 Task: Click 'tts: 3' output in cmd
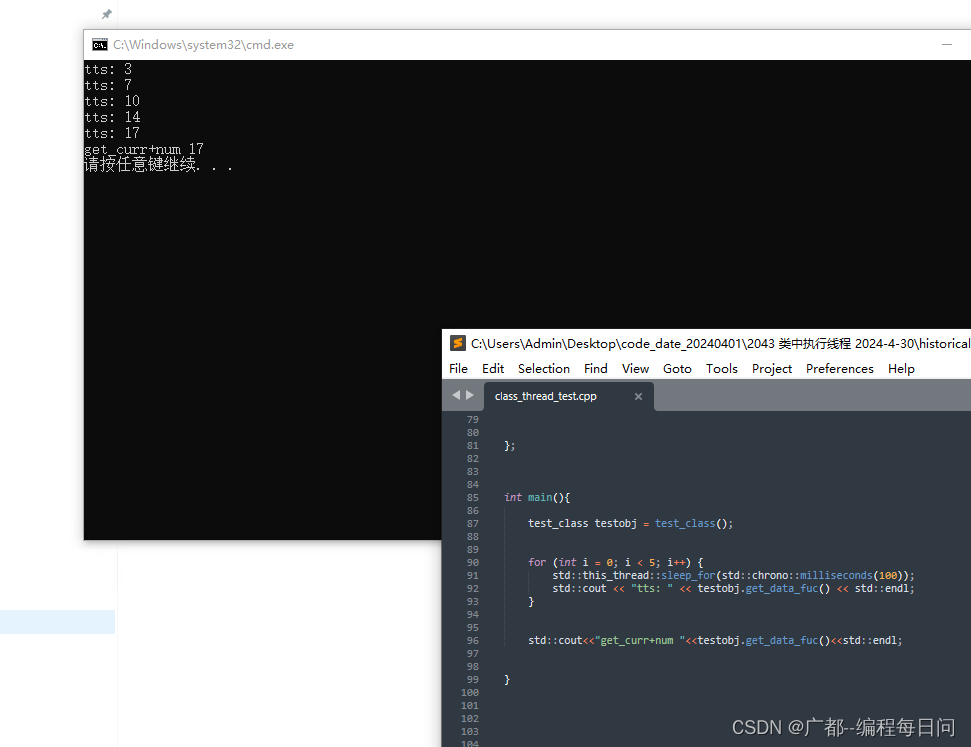108,69
